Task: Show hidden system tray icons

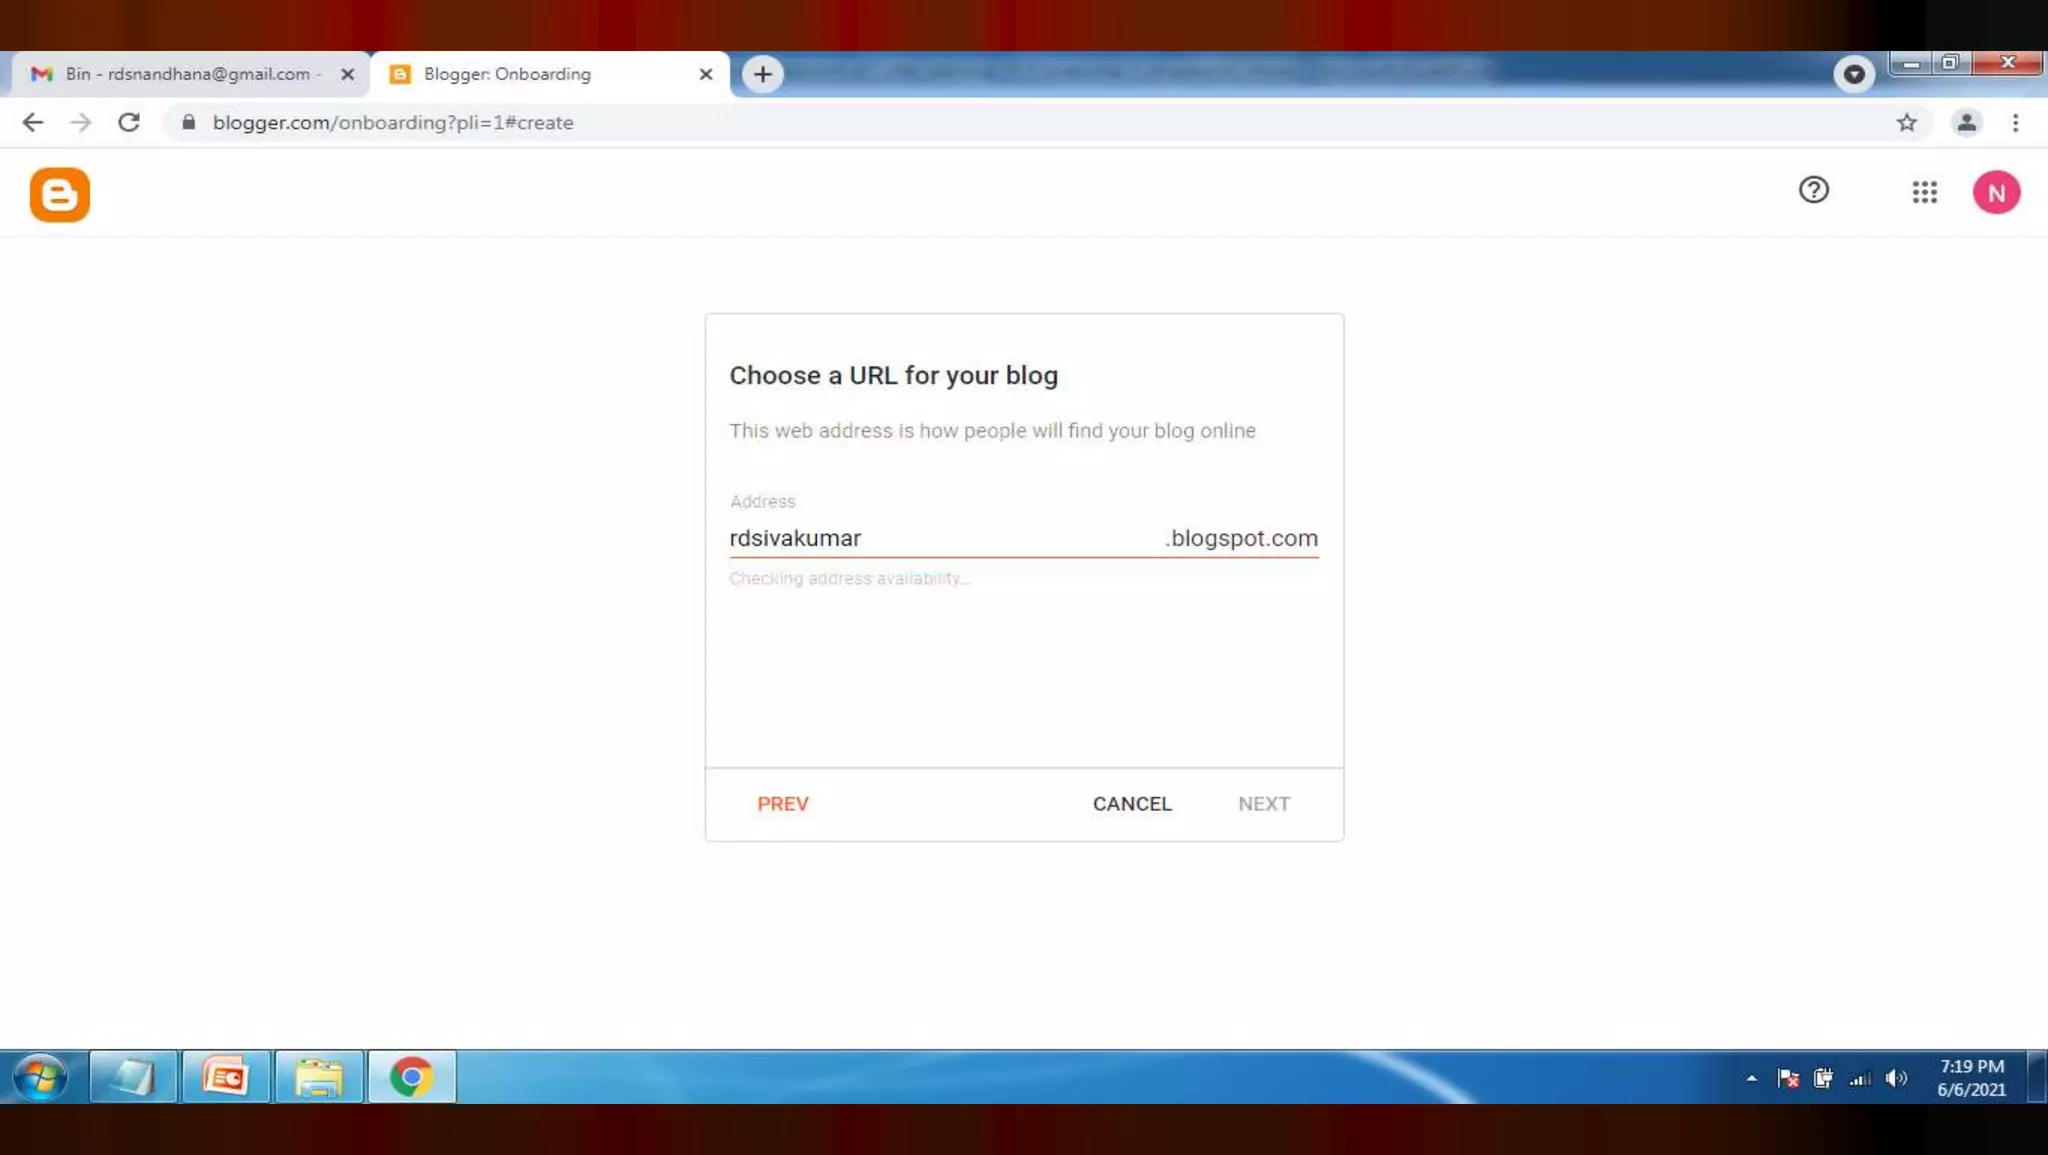Action: coord(1751,1078)
